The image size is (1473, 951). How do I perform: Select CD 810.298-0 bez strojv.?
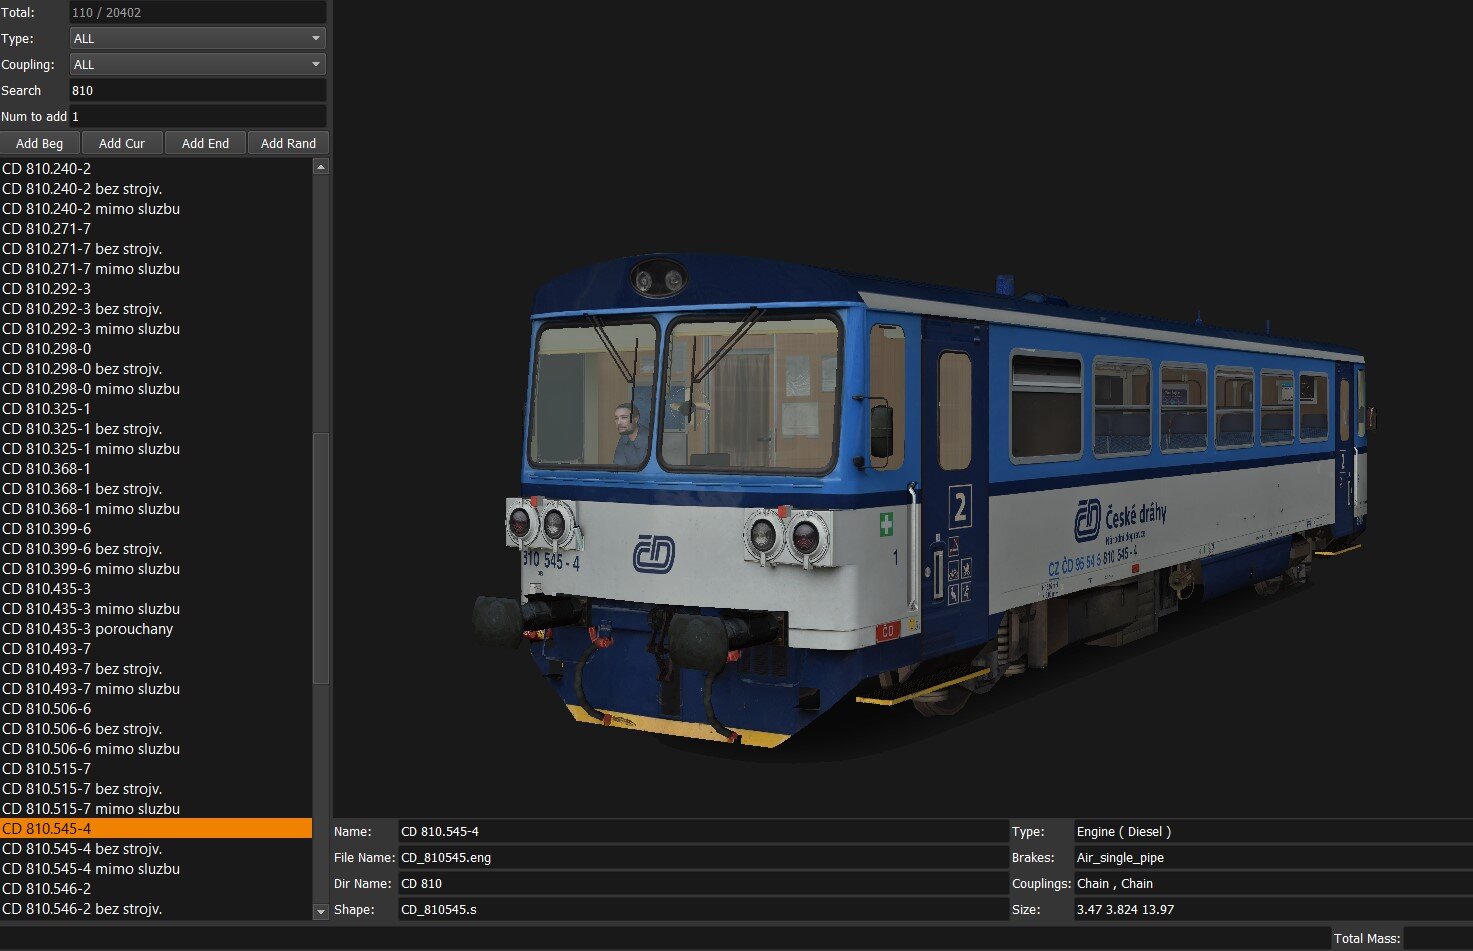click(156, 368)
